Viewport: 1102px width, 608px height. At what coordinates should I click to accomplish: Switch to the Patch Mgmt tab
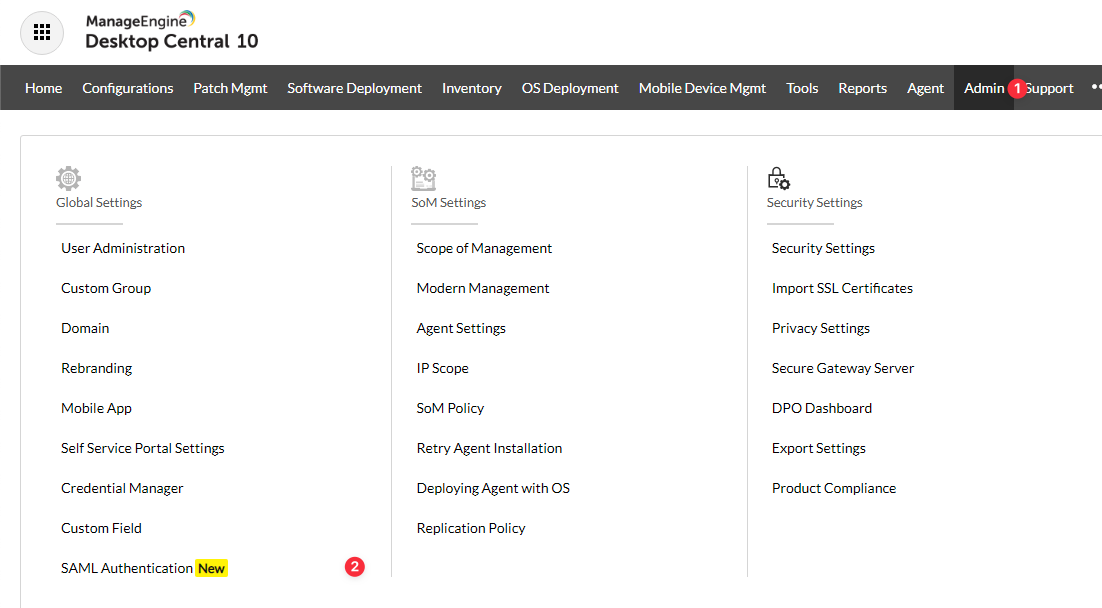(230, 88)
